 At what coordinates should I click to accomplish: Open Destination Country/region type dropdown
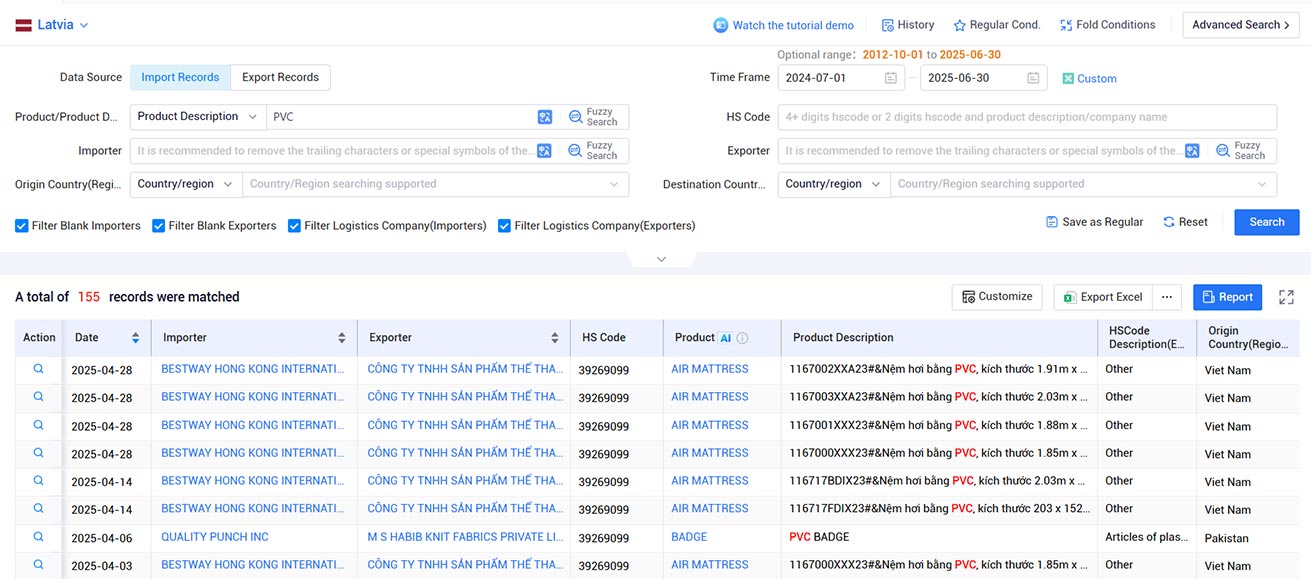coord(834,184)
